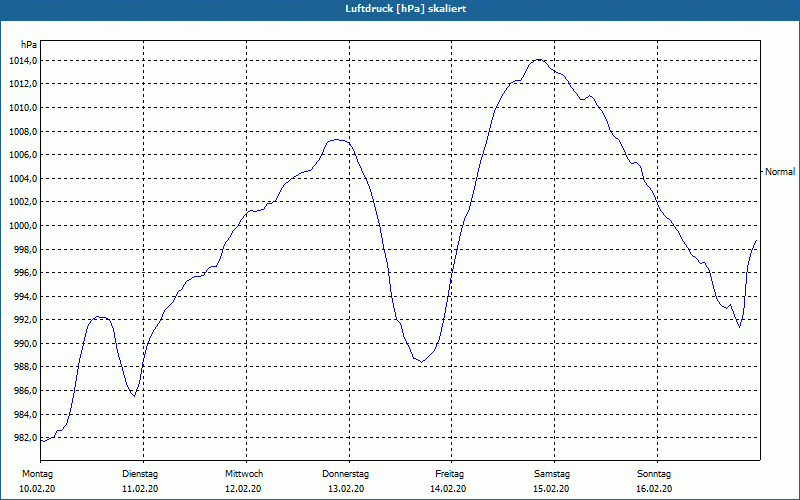Click the date 14.02.20

[x=448, y=489]
